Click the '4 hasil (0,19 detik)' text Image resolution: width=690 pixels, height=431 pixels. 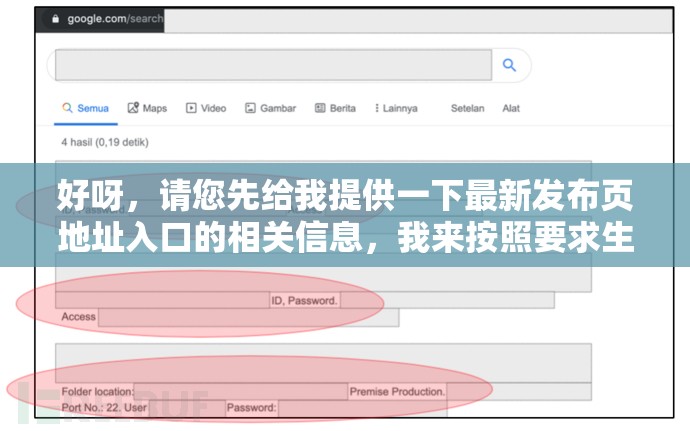click(x=105, y=142)
